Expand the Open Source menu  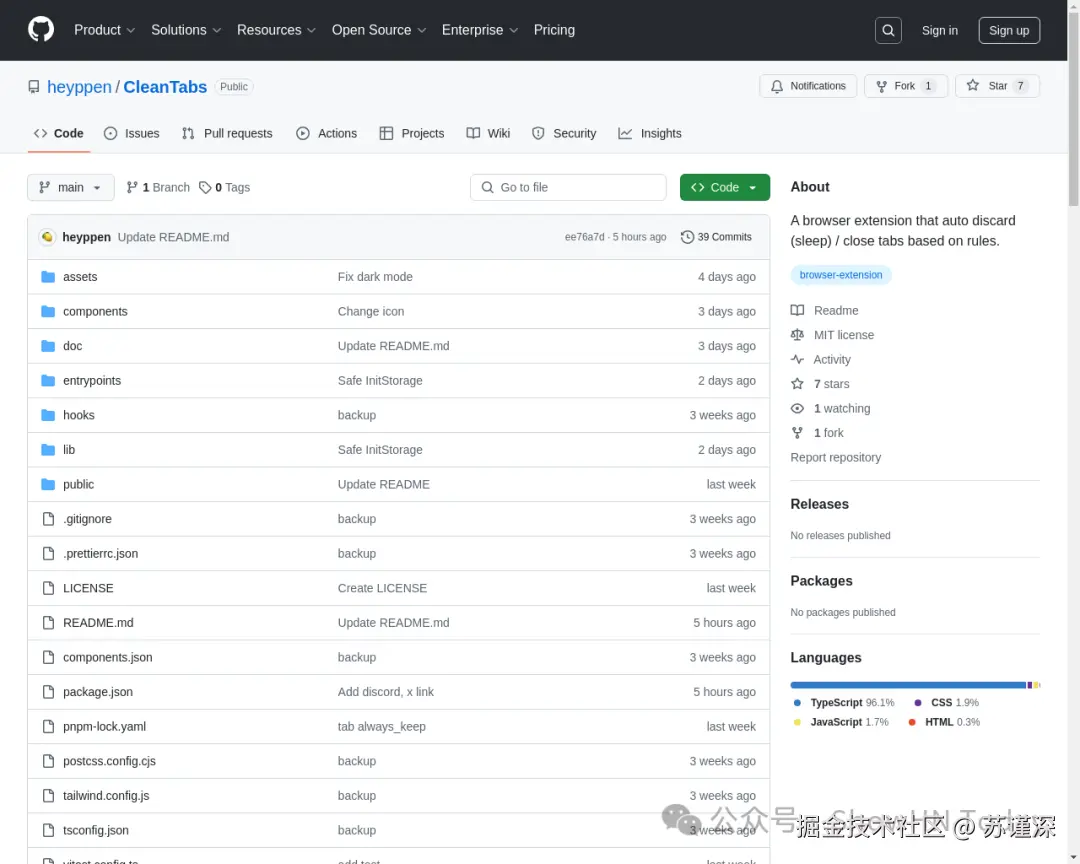[x=379, y=30]
